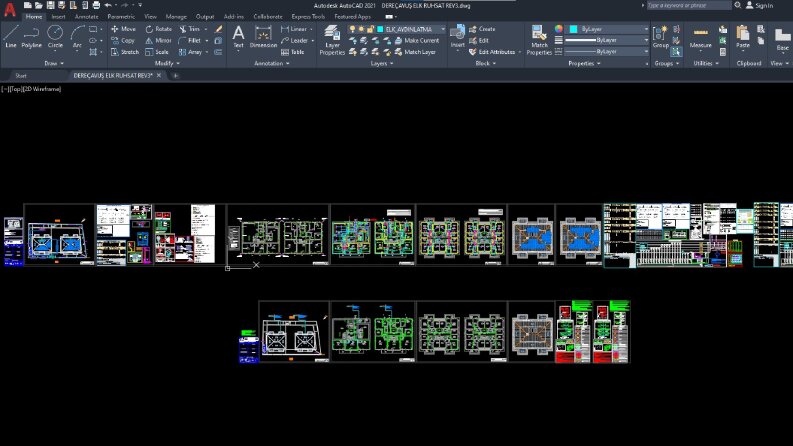The width and height of the screenshot is (793, 446).
Task: Open the AutoCAD application menu logo
Action: (x=10, y=10)
